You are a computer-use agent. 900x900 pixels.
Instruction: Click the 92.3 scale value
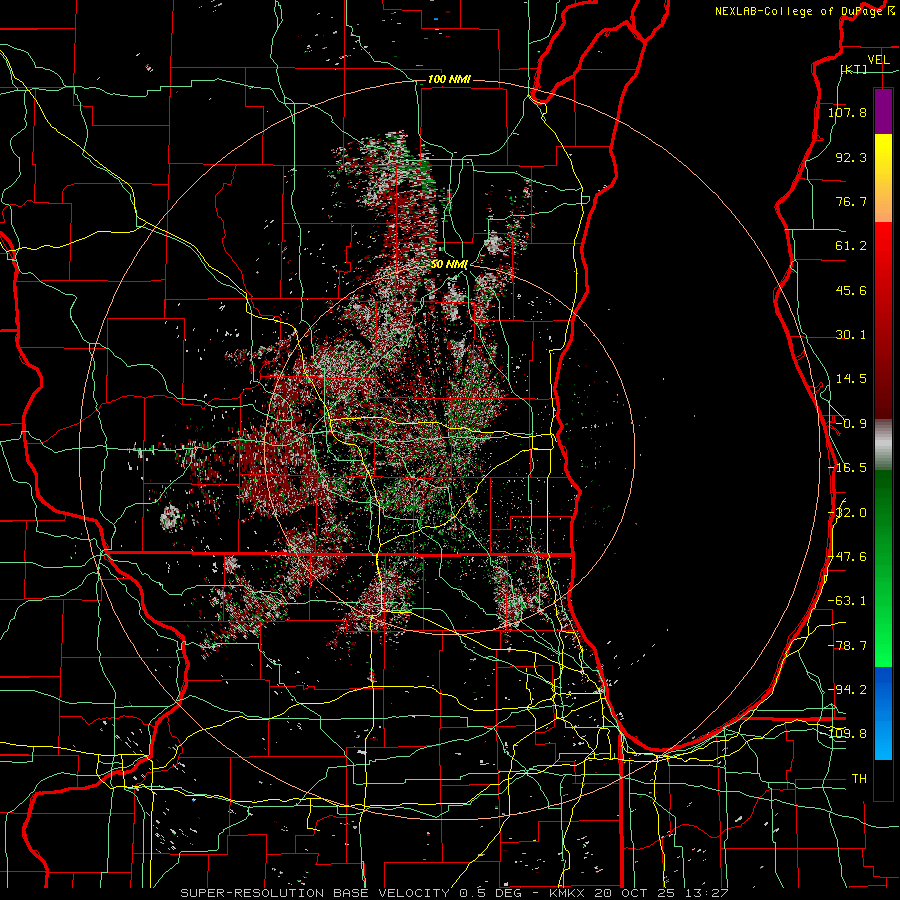851,157
